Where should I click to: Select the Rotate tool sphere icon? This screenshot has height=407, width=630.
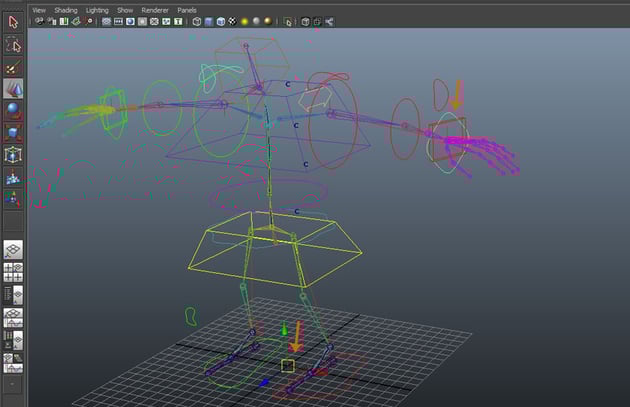14,111
